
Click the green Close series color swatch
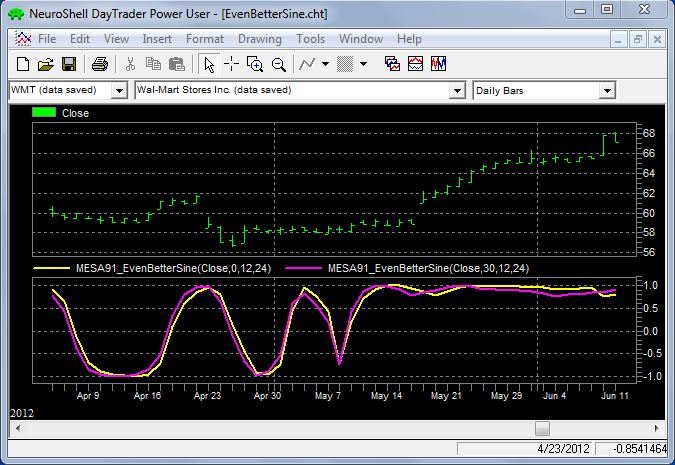tap(44, 112)
